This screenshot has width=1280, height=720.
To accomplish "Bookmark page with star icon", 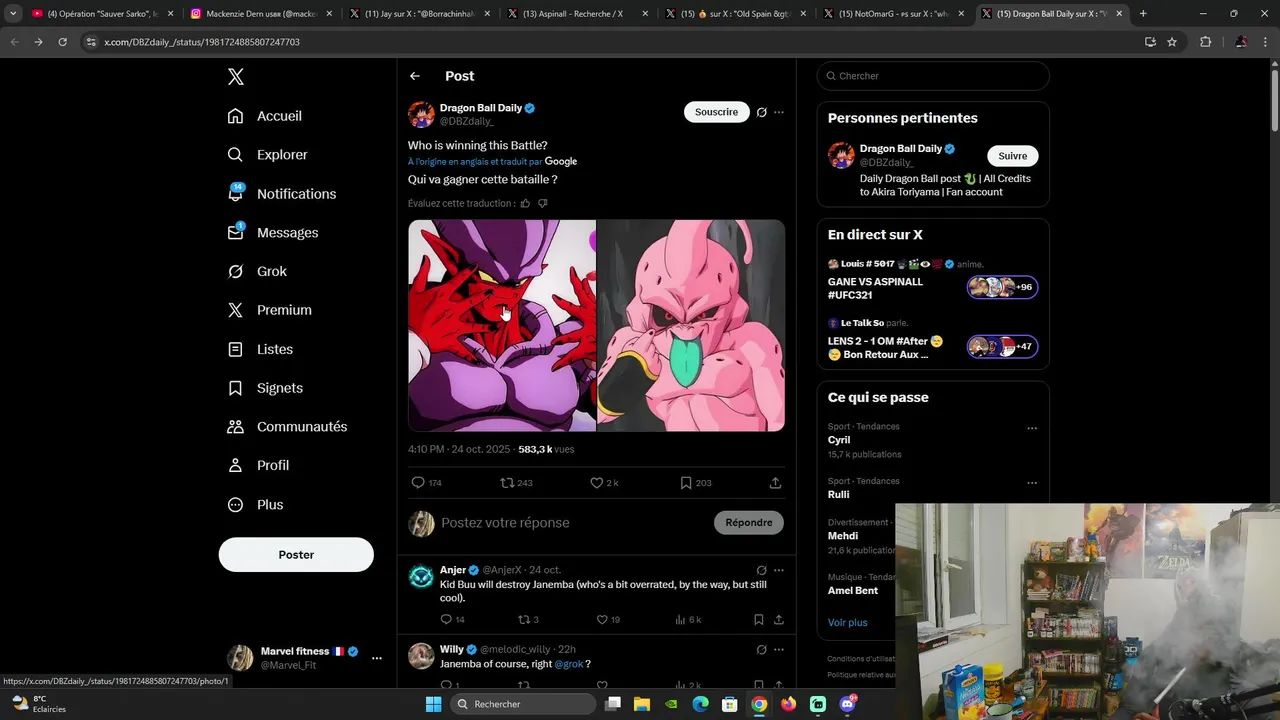I will [x=1172, y=42].
